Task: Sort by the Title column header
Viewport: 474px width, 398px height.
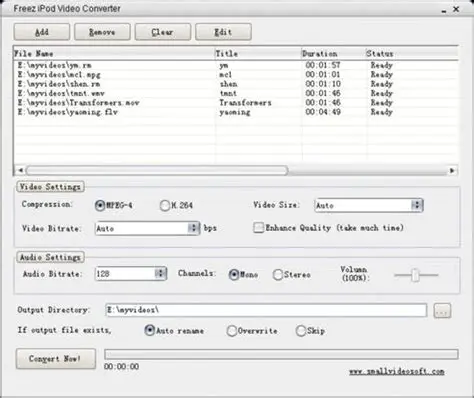Action: click(x=258, y=53)
